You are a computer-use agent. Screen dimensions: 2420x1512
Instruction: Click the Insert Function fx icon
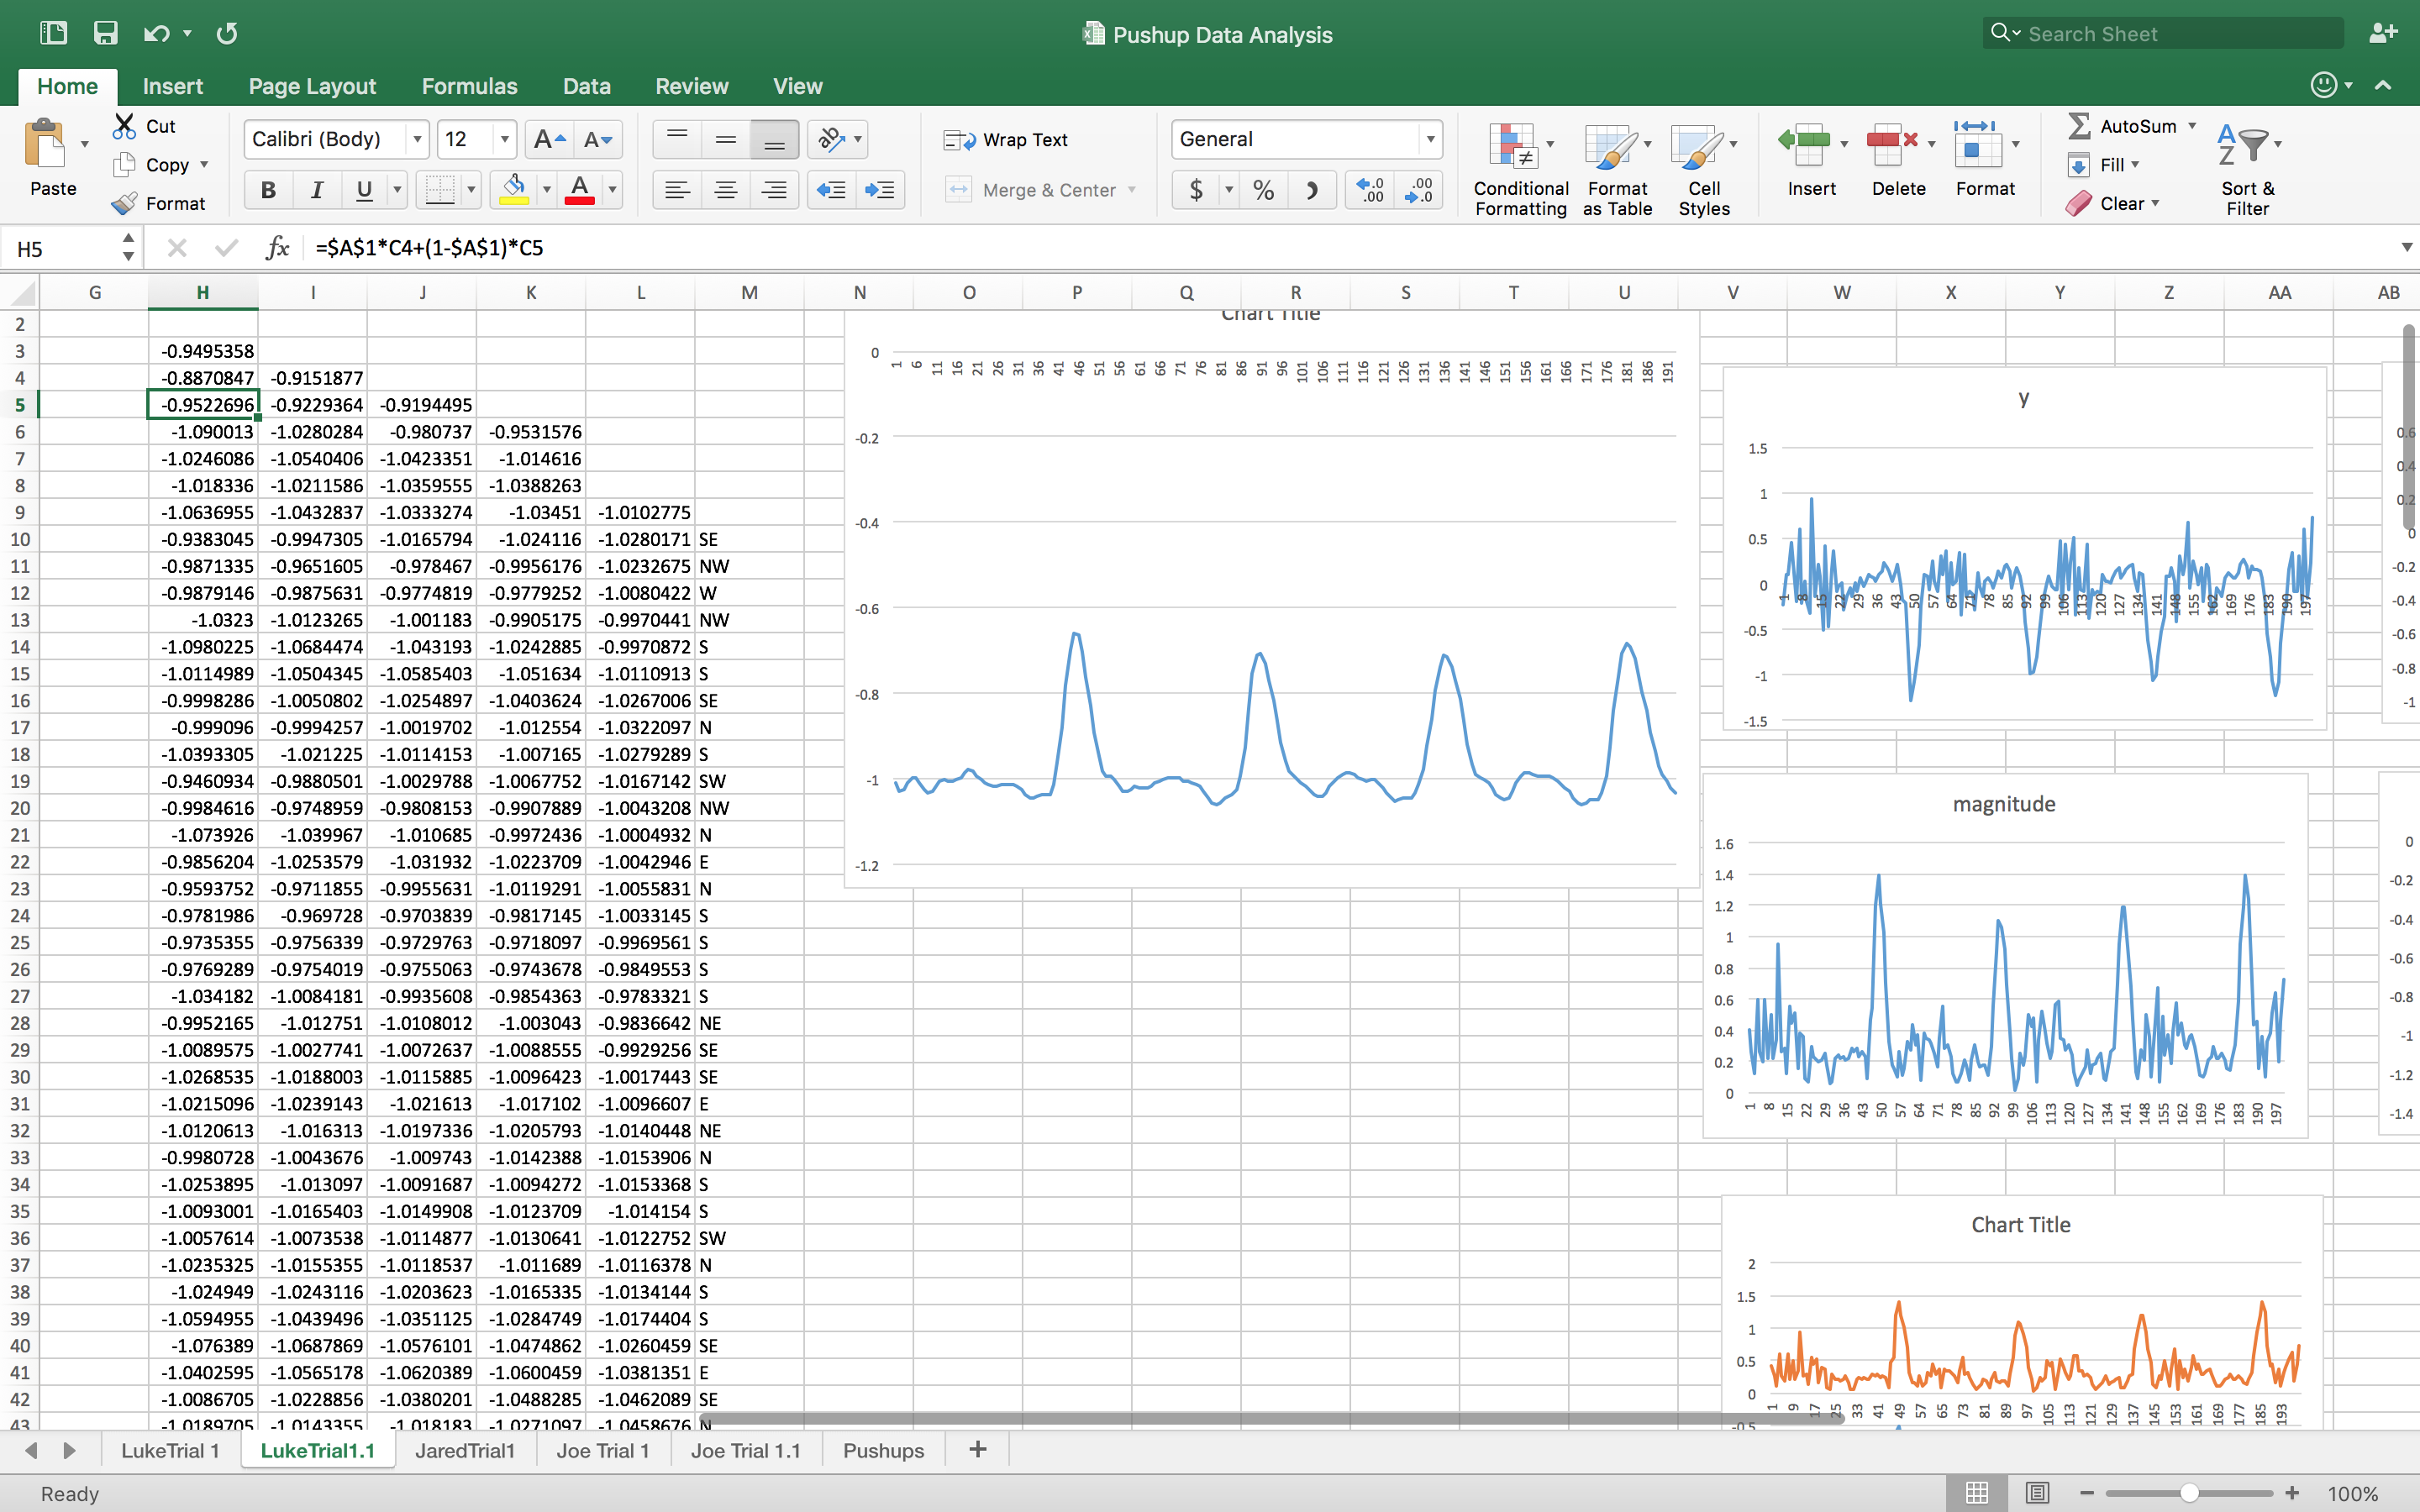tap(278, 248)
